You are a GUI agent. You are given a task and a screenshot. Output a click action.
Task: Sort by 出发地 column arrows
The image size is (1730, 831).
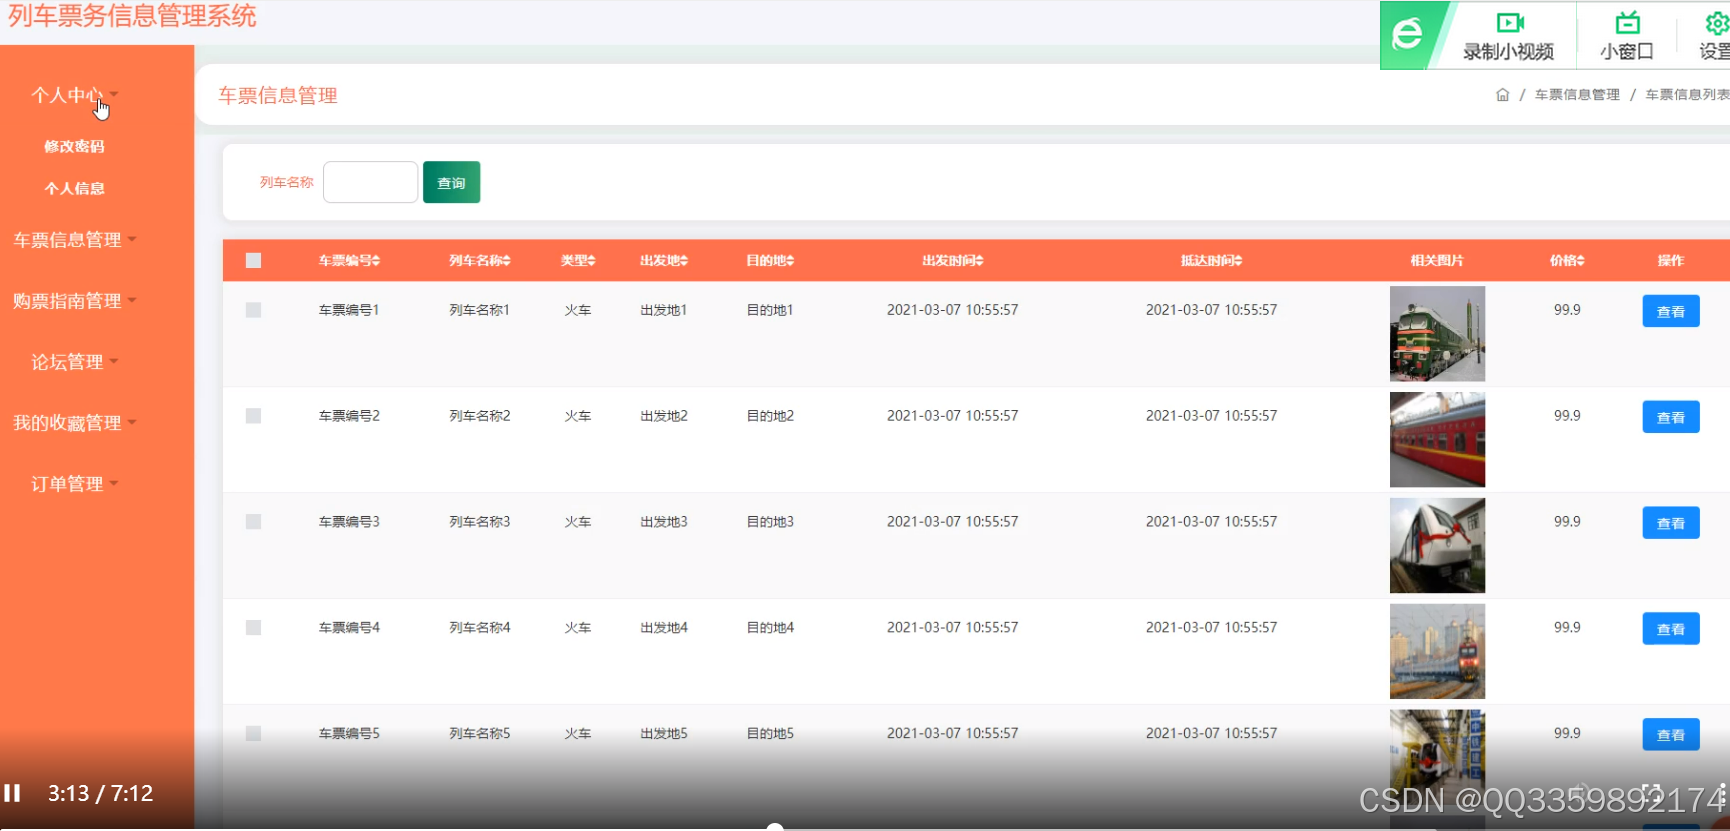(x=684, y=261)
